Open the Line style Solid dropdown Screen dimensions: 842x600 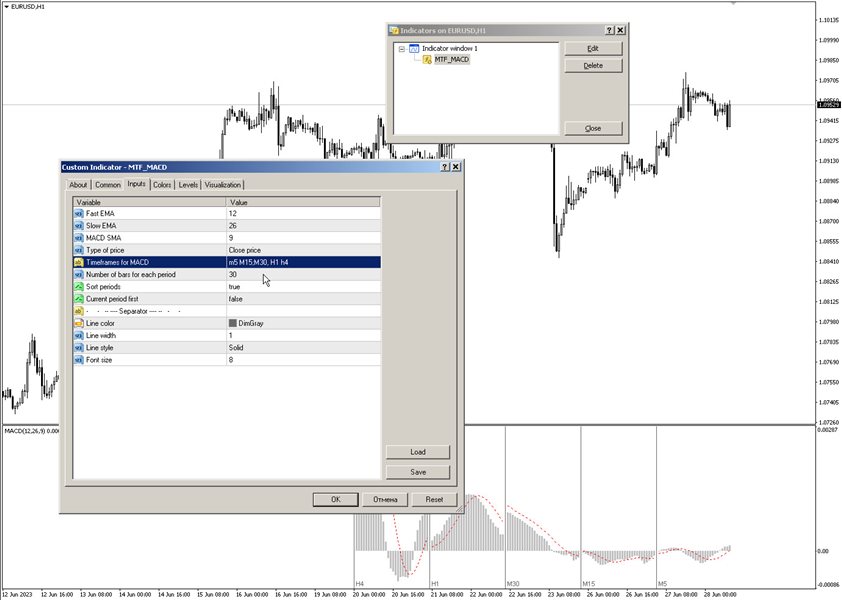pyautogui.click(x=302, y=347)
